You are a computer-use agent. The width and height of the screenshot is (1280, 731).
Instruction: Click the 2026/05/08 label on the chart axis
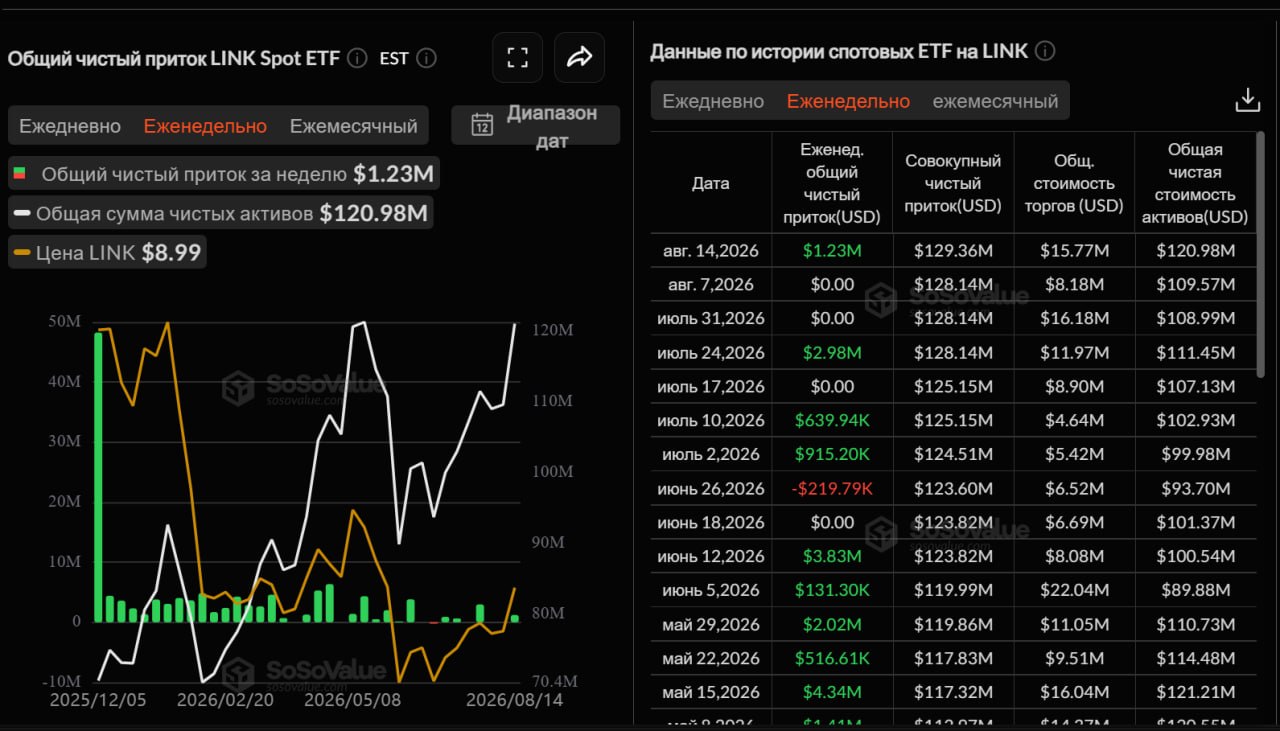click(x=352, y=700)
